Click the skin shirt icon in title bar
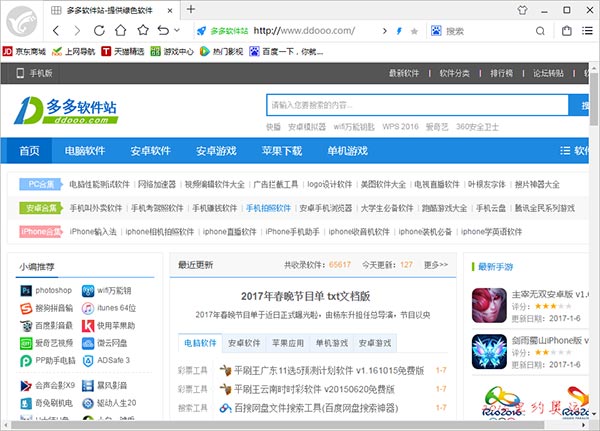The height and width of the screenshot is (431, 600). coord(522,10)
